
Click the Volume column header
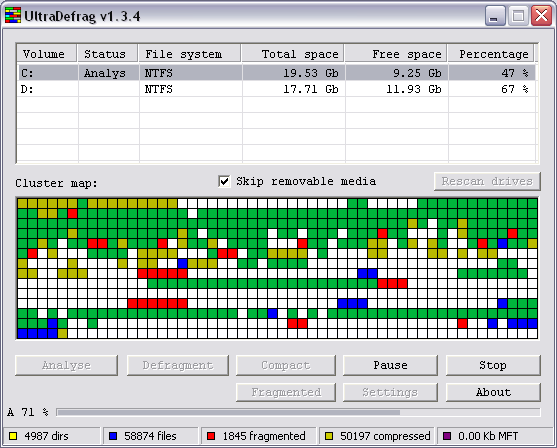47,54
